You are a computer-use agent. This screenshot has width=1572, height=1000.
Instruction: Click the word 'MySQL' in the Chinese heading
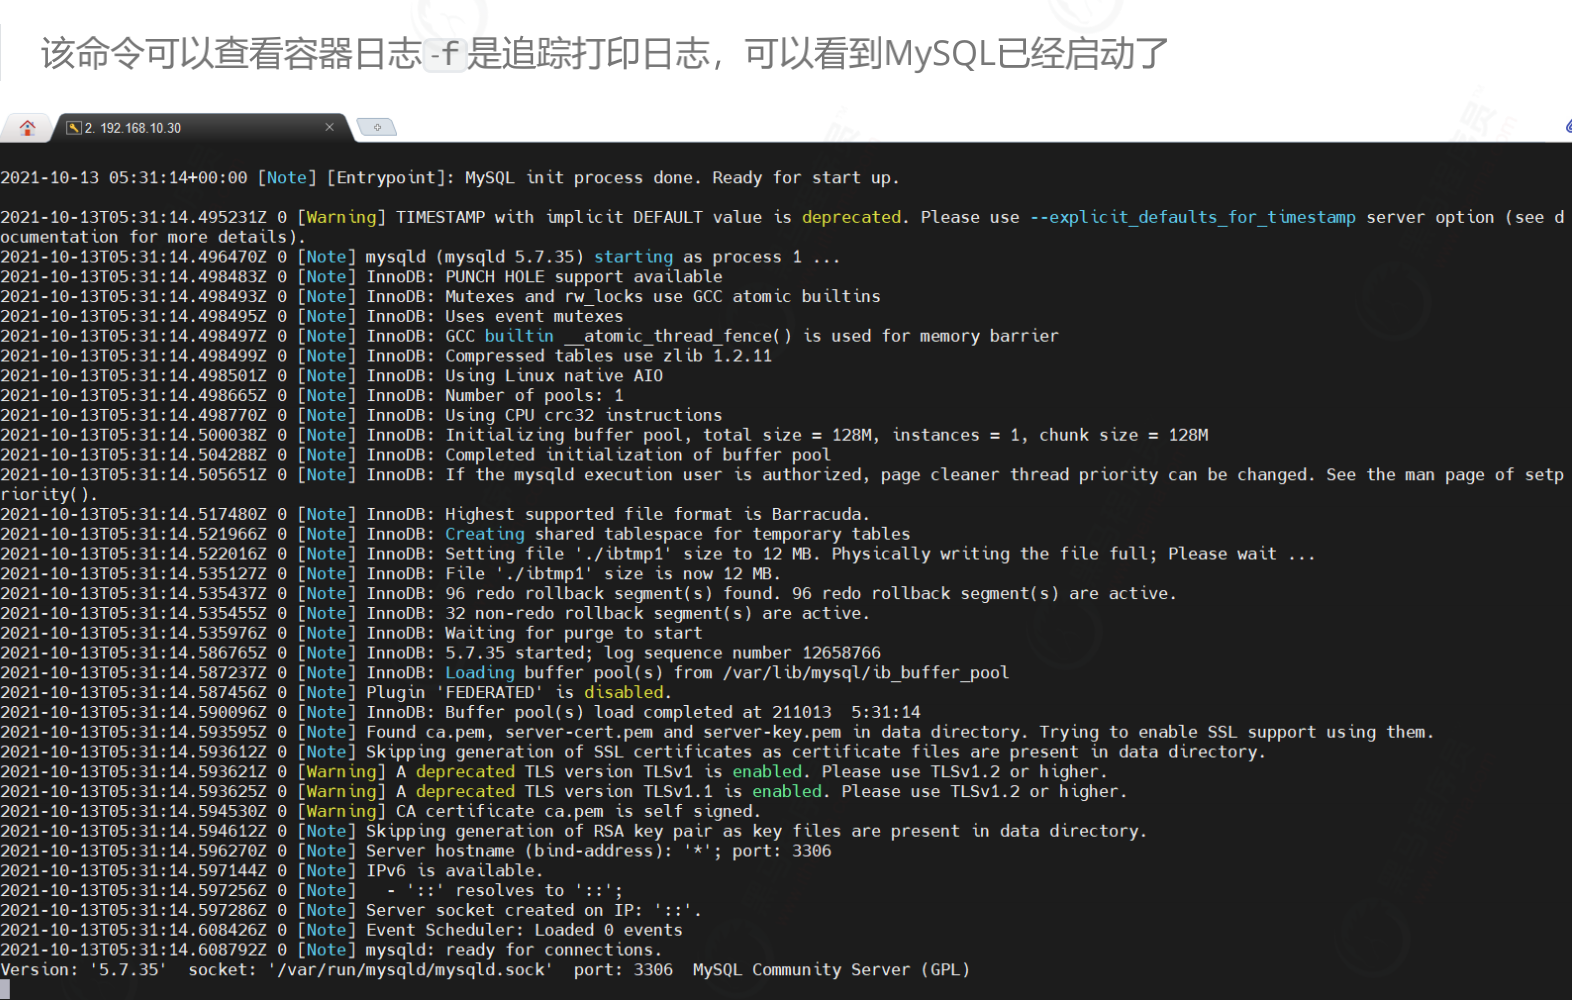(x=940, y=54)
